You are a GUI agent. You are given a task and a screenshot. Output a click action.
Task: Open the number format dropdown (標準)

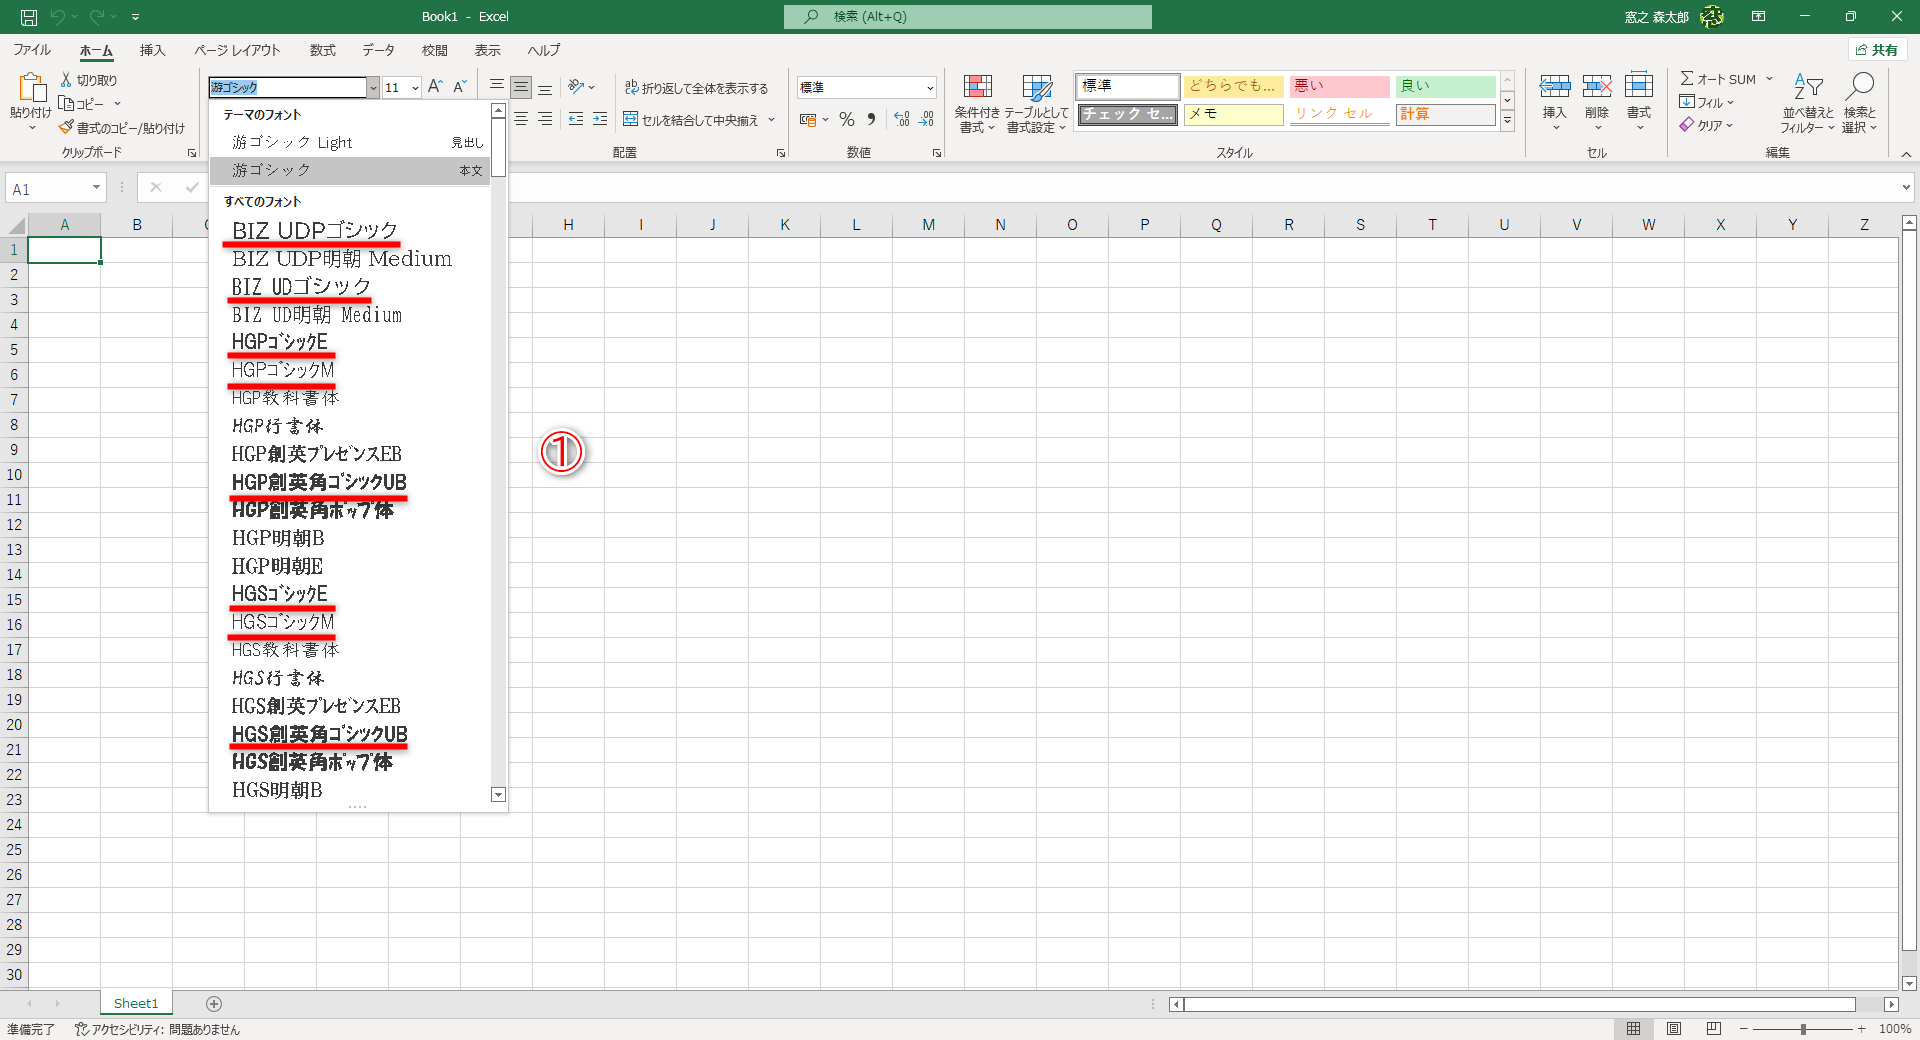coord(930,88)
